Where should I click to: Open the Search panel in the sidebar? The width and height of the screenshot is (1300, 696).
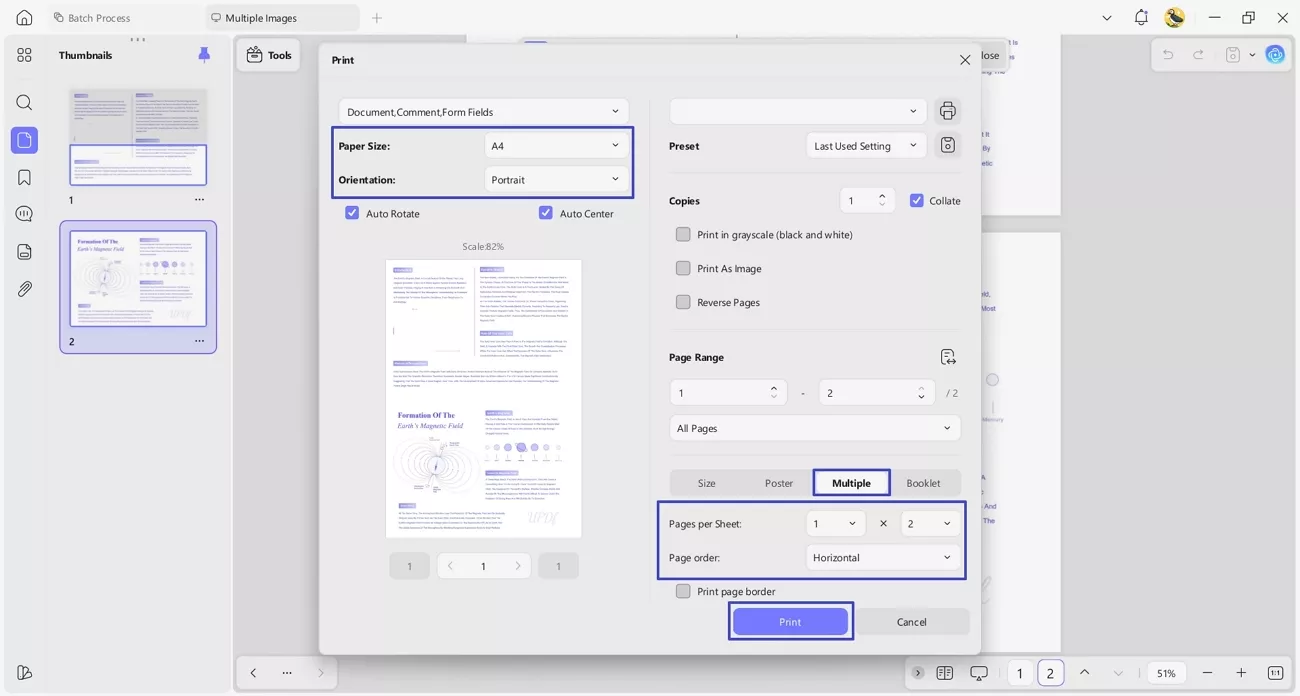[x=24, y=102]
